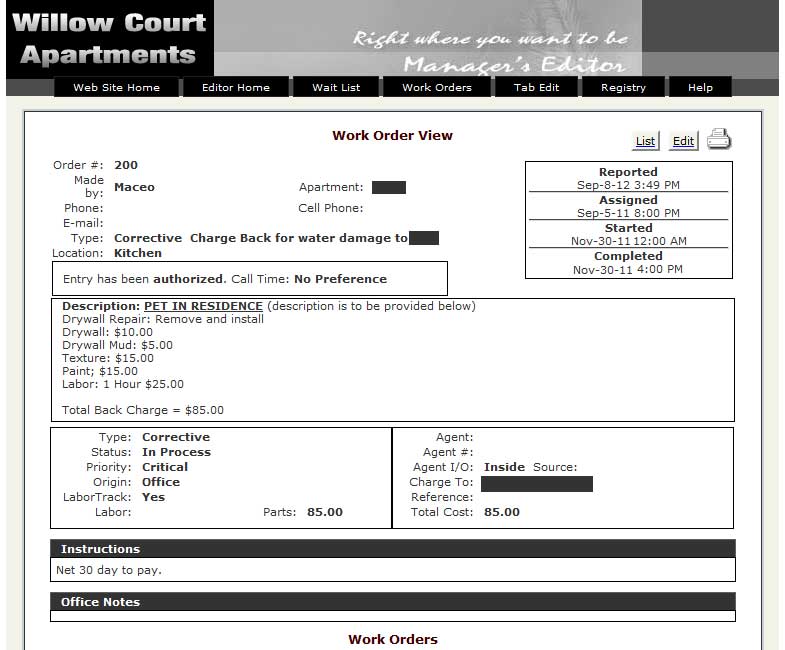This screenshot has width=785, height=650.
Task: Open the Tab Edit menu item
Action: point(537,88)
